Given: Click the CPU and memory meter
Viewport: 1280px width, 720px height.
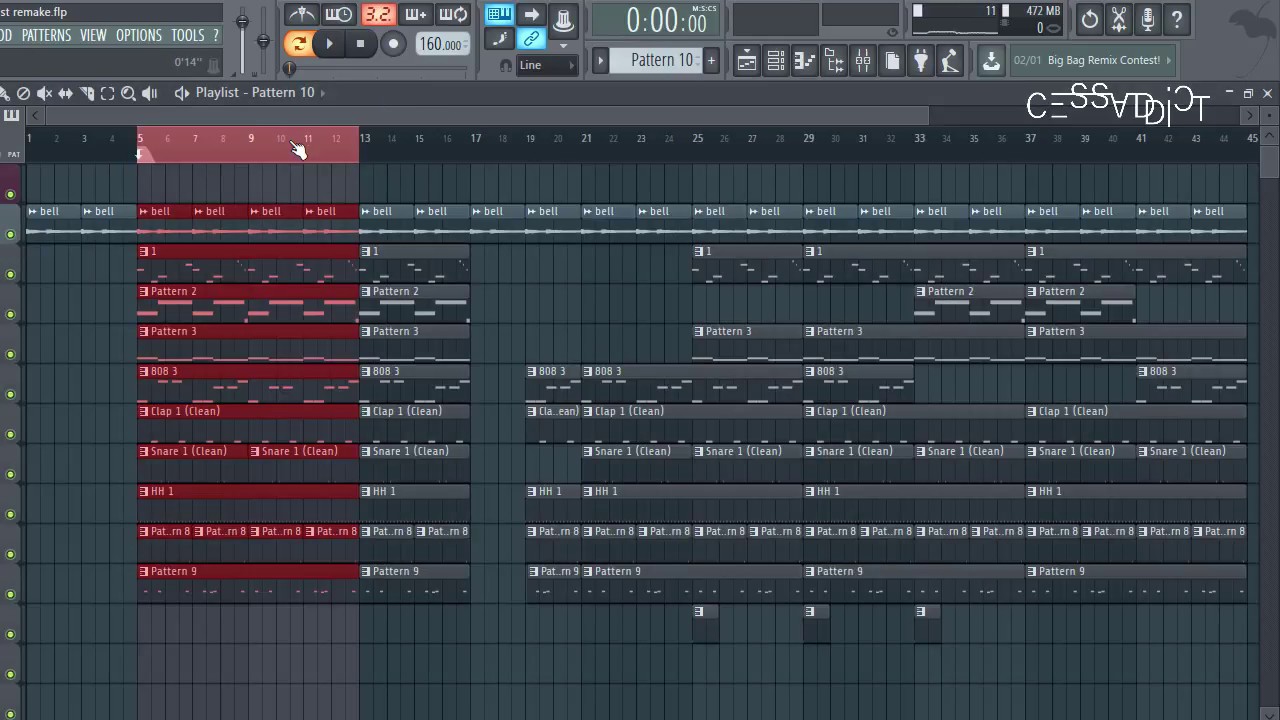Looking at the screenshot, I should coord(988,19).
